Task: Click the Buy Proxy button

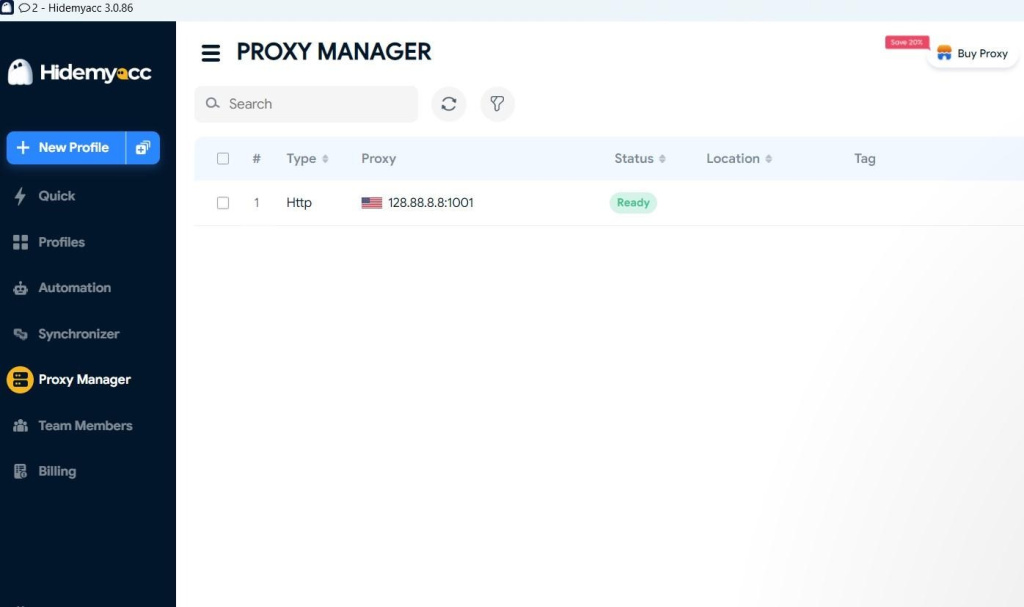Action: [972, 54]
